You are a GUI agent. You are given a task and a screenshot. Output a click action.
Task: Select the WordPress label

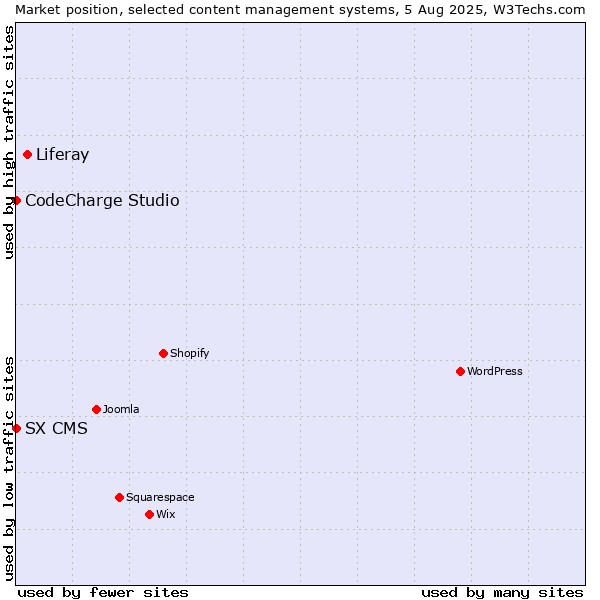click(x=495, y=371)
